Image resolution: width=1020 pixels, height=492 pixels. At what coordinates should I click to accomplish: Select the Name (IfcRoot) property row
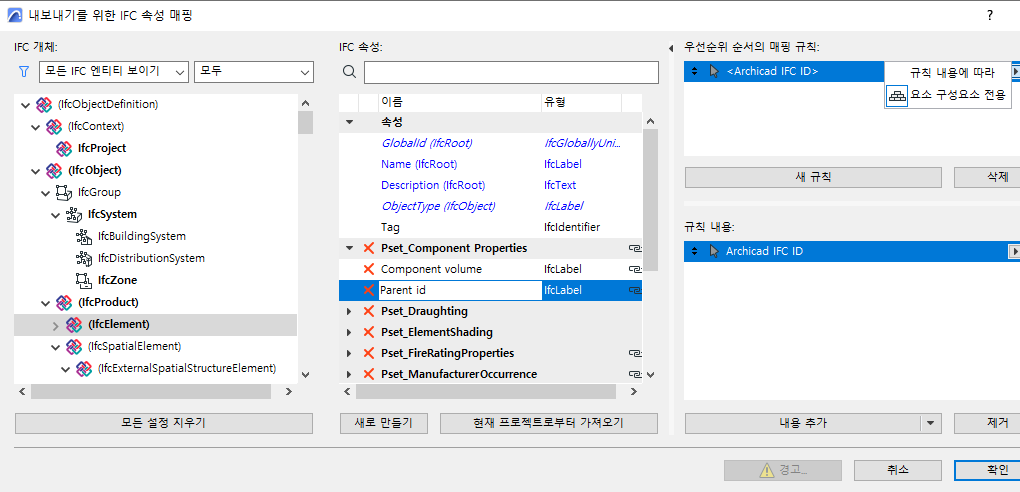click(x=490, y=164)
